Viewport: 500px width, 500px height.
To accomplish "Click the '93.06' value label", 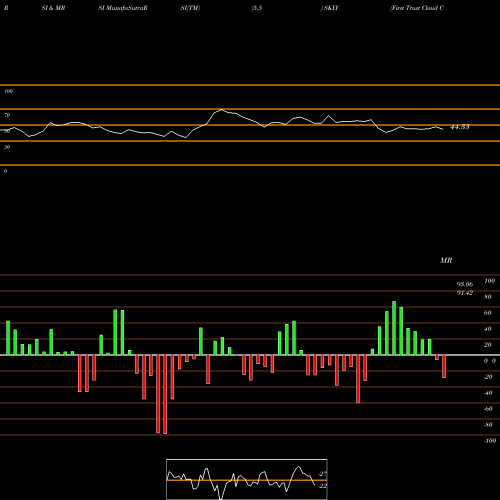I will (x=465, y=285).
